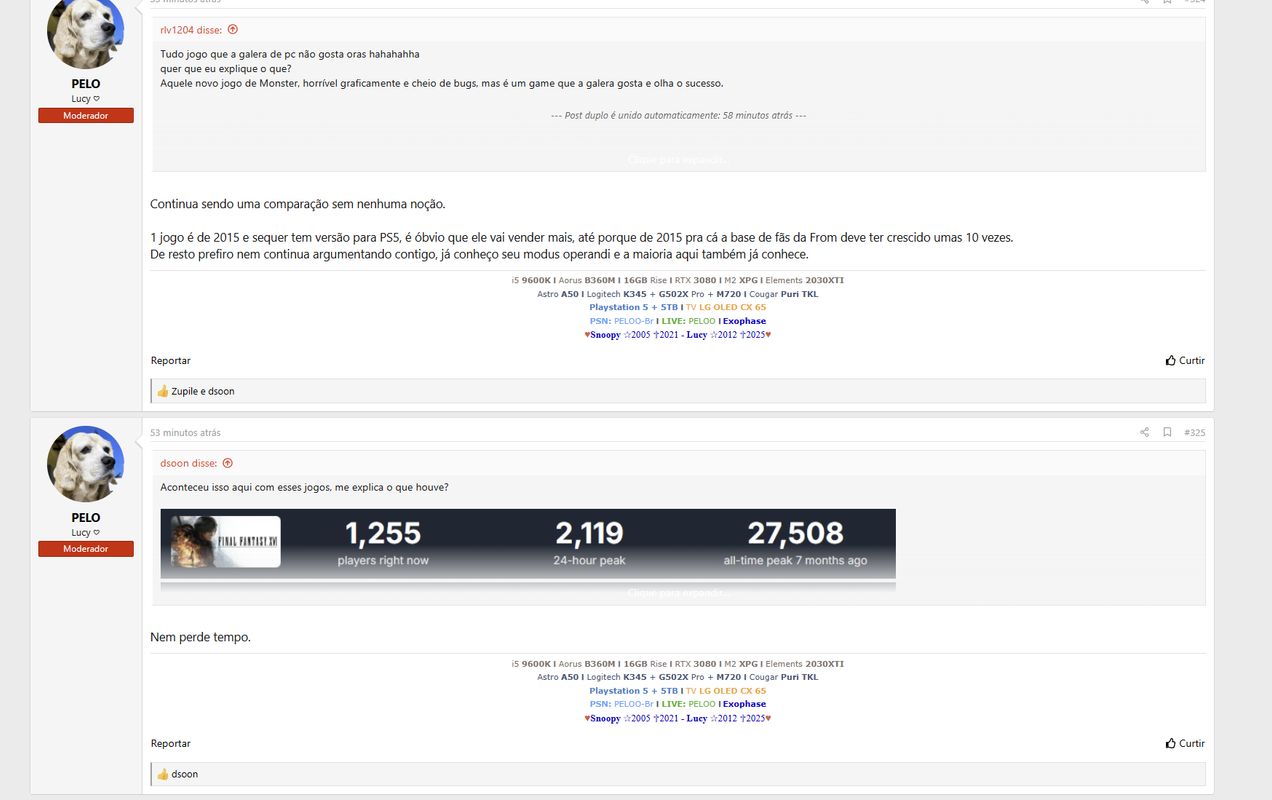Expand the dsoon quote block
Viewport: 1272px width, 800px height.
678,593
